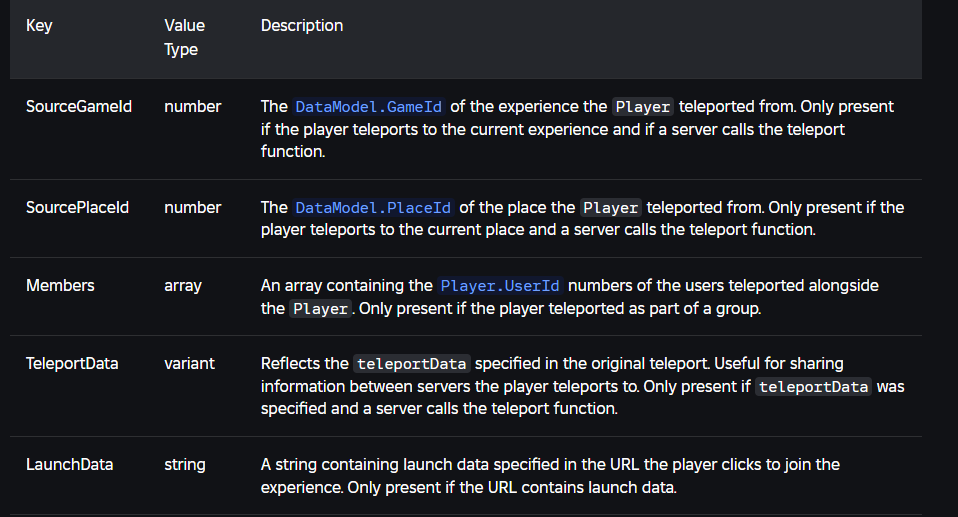The width and height of the screenshot is (958, 517).
Task: Click the 'variant' value type for TeleportData
Action: point(189,363)
